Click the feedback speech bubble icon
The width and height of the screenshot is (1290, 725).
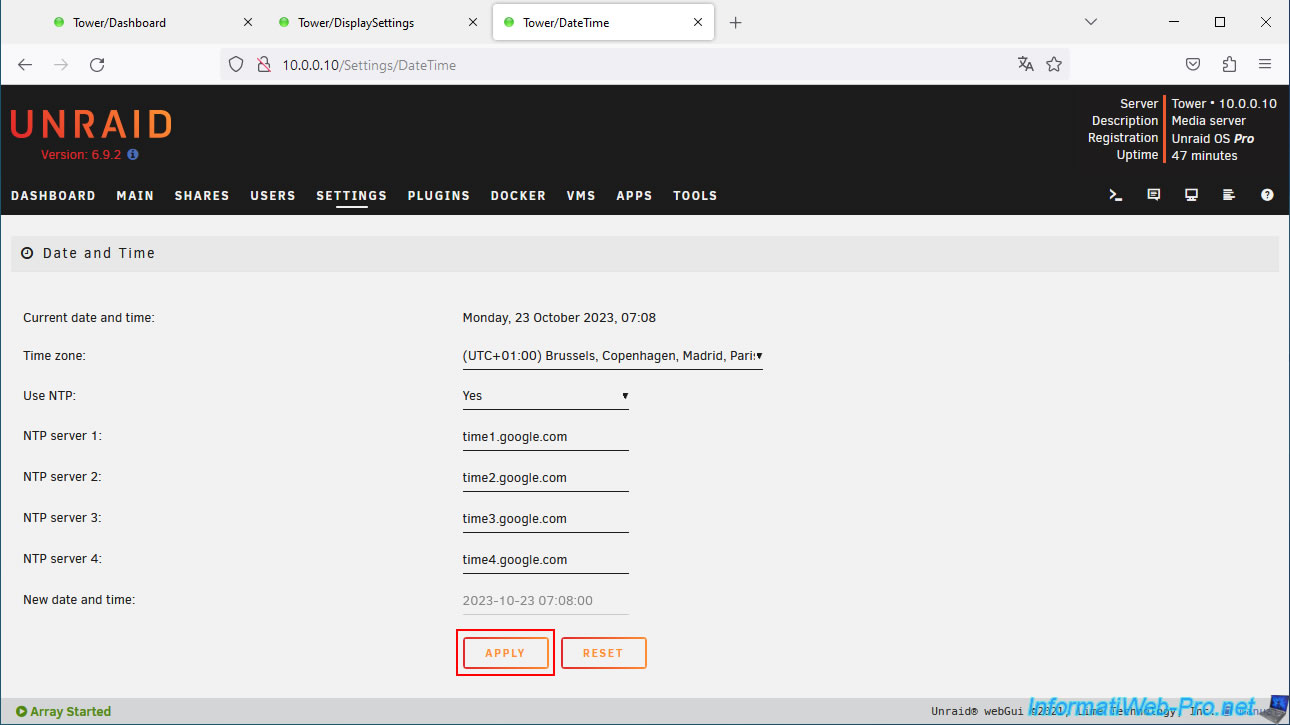tap(1154, 196)
